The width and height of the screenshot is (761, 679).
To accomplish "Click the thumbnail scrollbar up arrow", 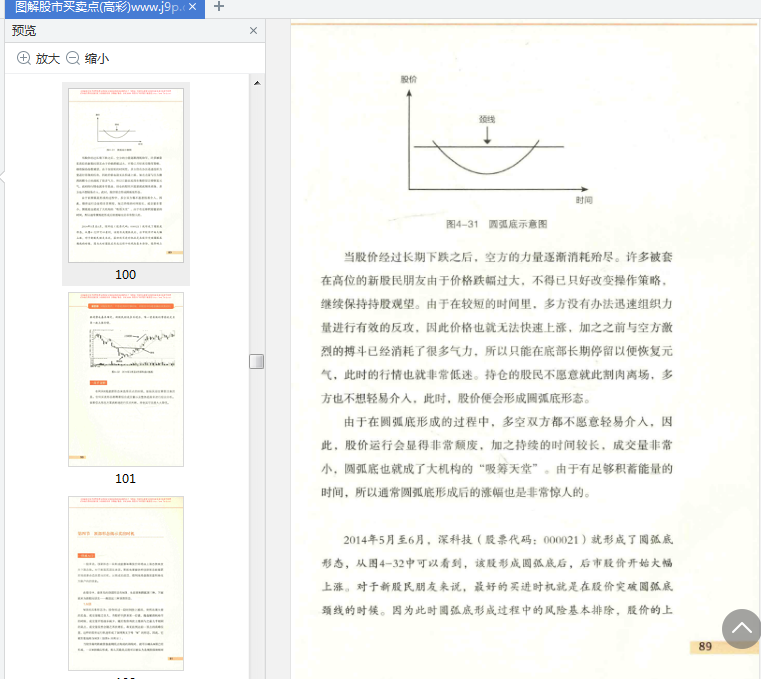I will [x=257, y=83].
